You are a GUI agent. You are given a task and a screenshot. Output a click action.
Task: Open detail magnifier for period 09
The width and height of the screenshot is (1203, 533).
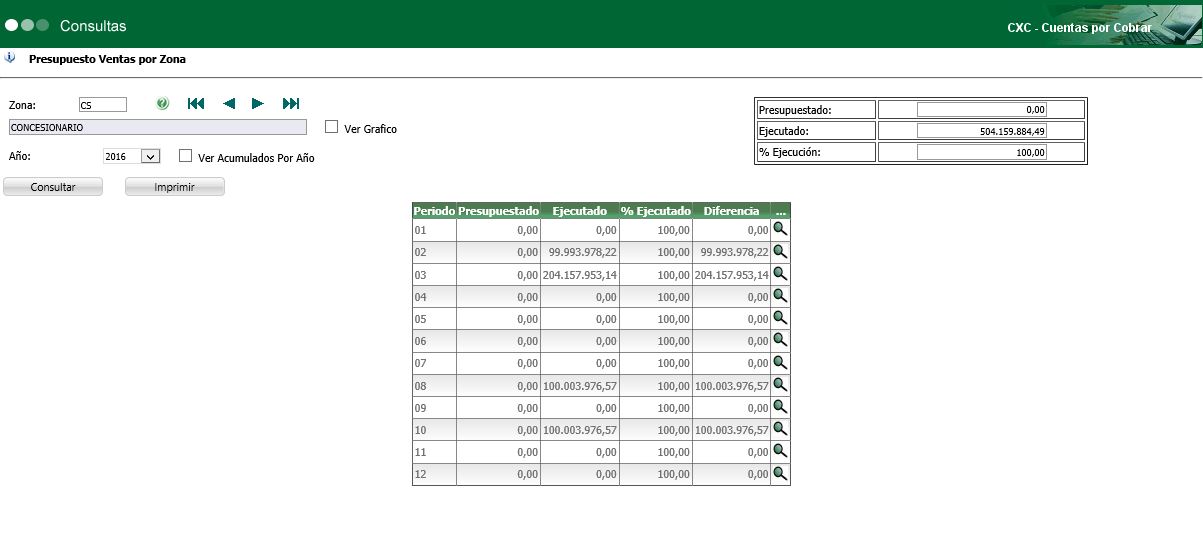tap(781, 406)
